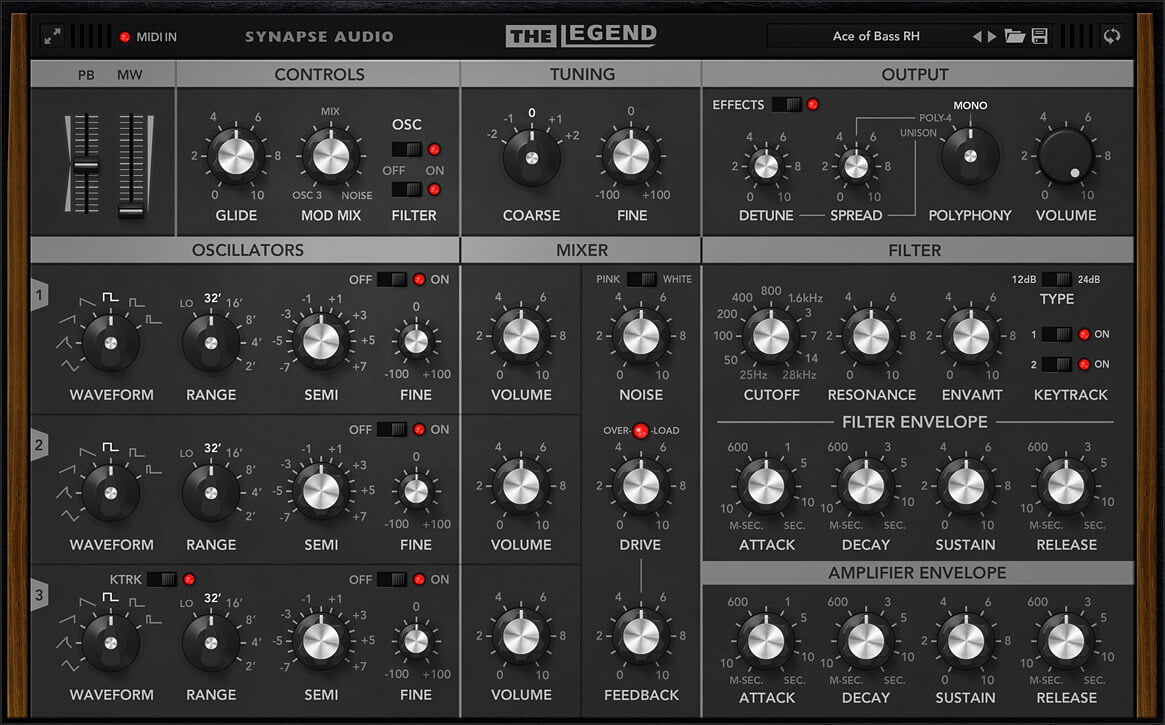
Task: Click the red LED beside the EFFECTS switch
Action: (x=811, y=103)
